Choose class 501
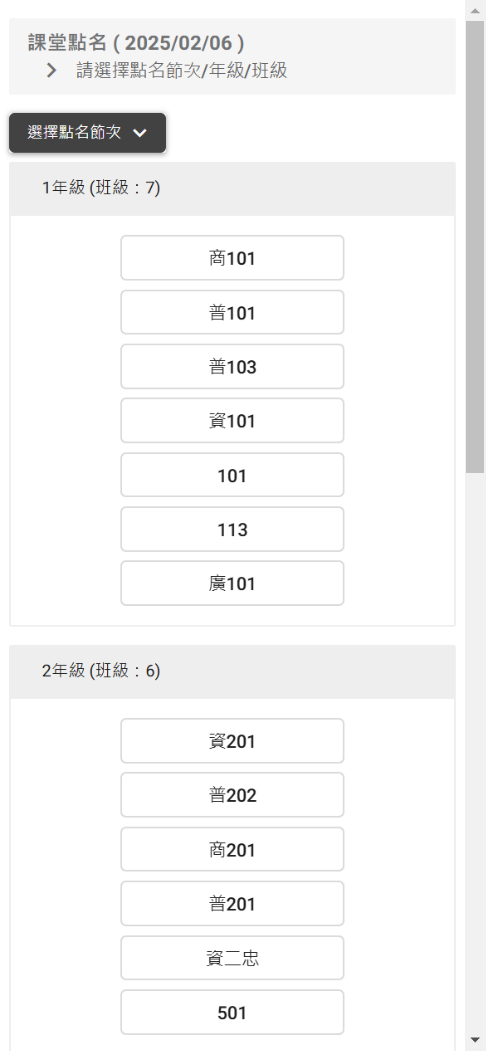 pyautogui.click(x=232, y=1013)
